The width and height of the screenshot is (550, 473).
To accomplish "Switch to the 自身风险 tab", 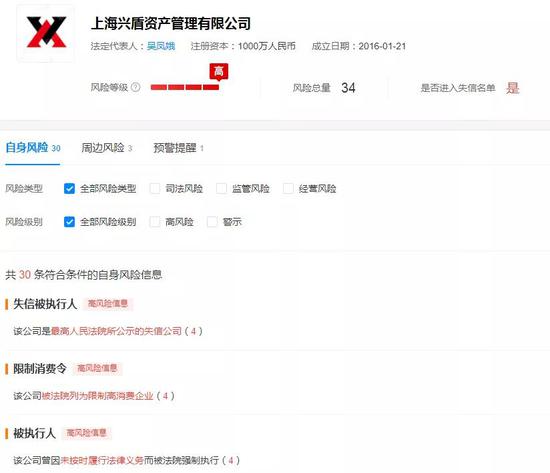I will (x=33, y=148).
